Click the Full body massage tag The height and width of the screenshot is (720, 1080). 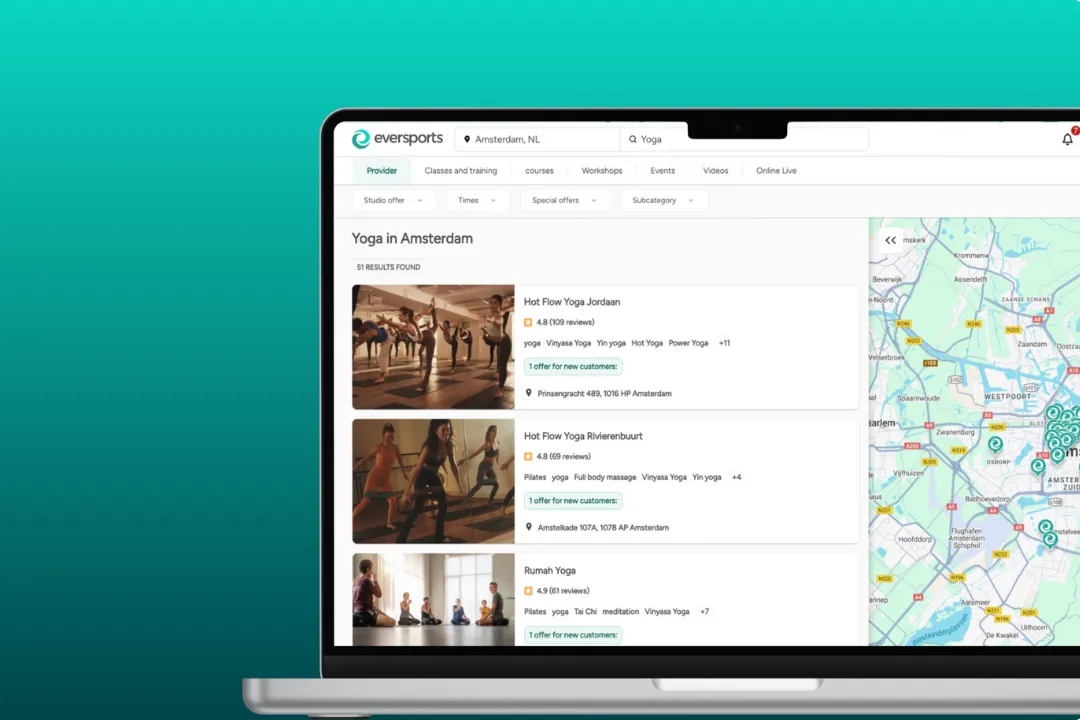(605, 477)
